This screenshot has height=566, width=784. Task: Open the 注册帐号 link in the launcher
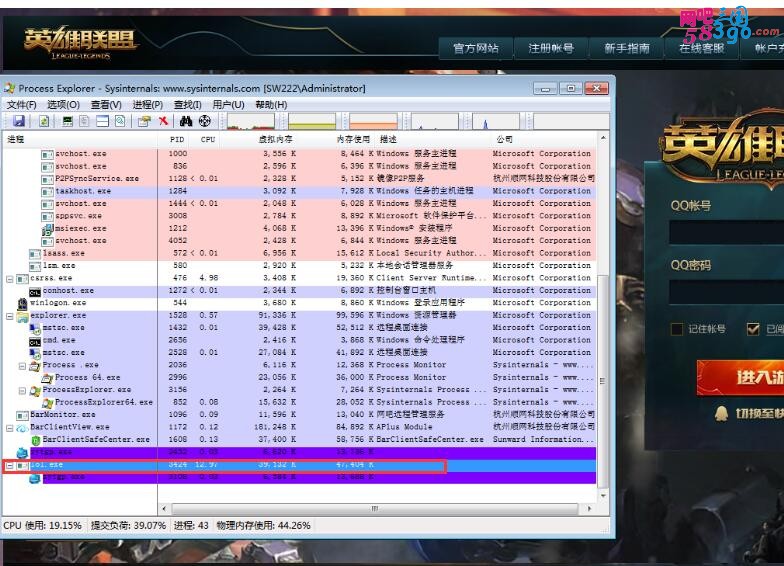coord(551,48)
